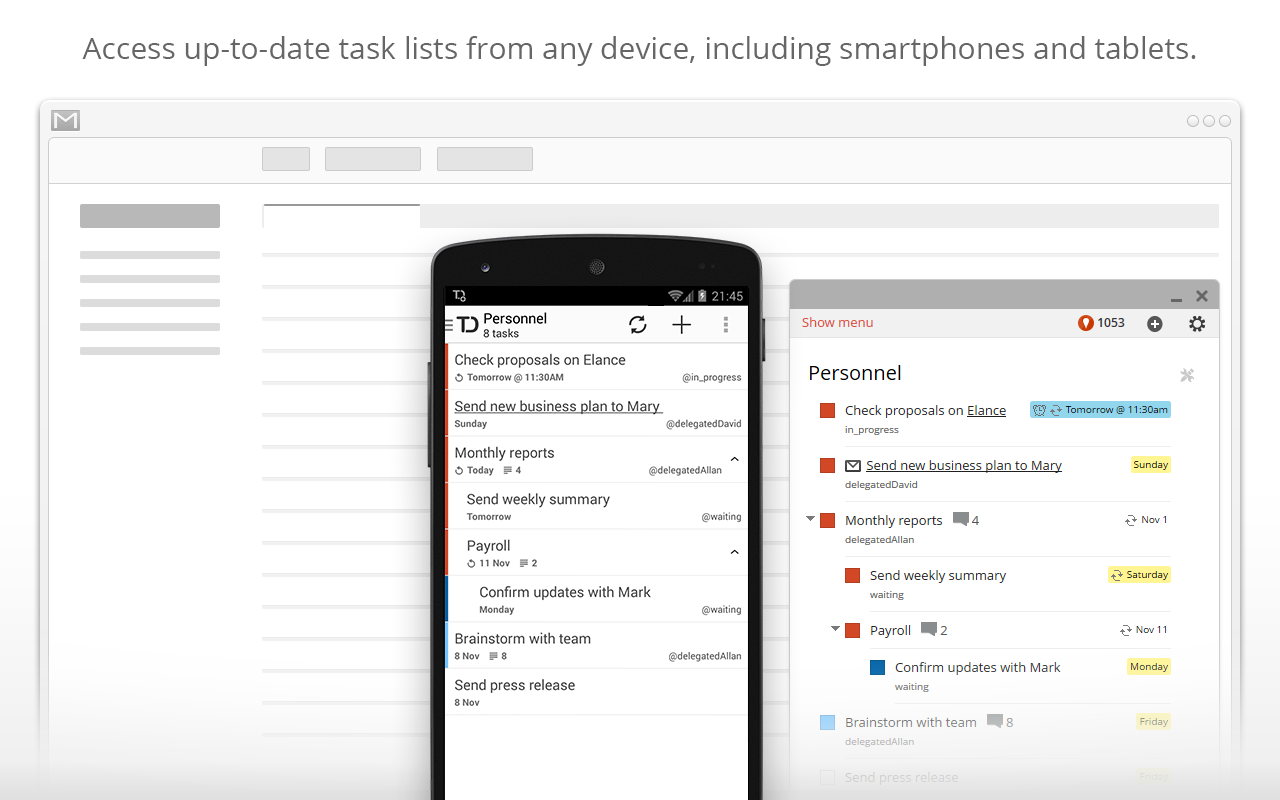The height and width of the screenshot is (800, 1280).
Task: Open comments icon next to Brainstorm with team in desktop panel
Action: pos(995,721)
